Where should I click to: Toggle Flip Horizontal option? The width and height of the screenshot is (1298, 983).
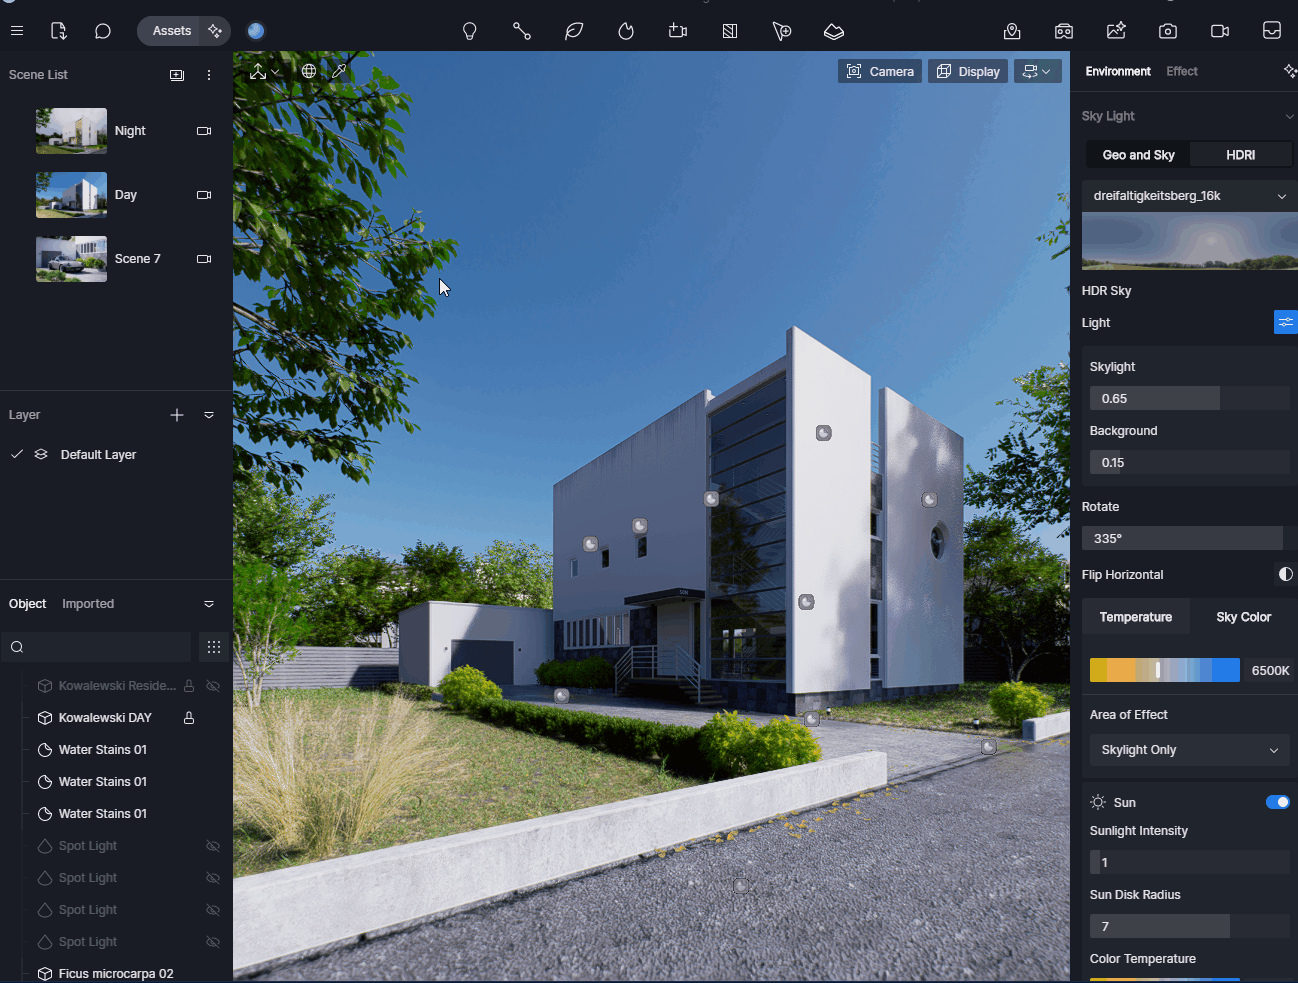click(1285, 574)
